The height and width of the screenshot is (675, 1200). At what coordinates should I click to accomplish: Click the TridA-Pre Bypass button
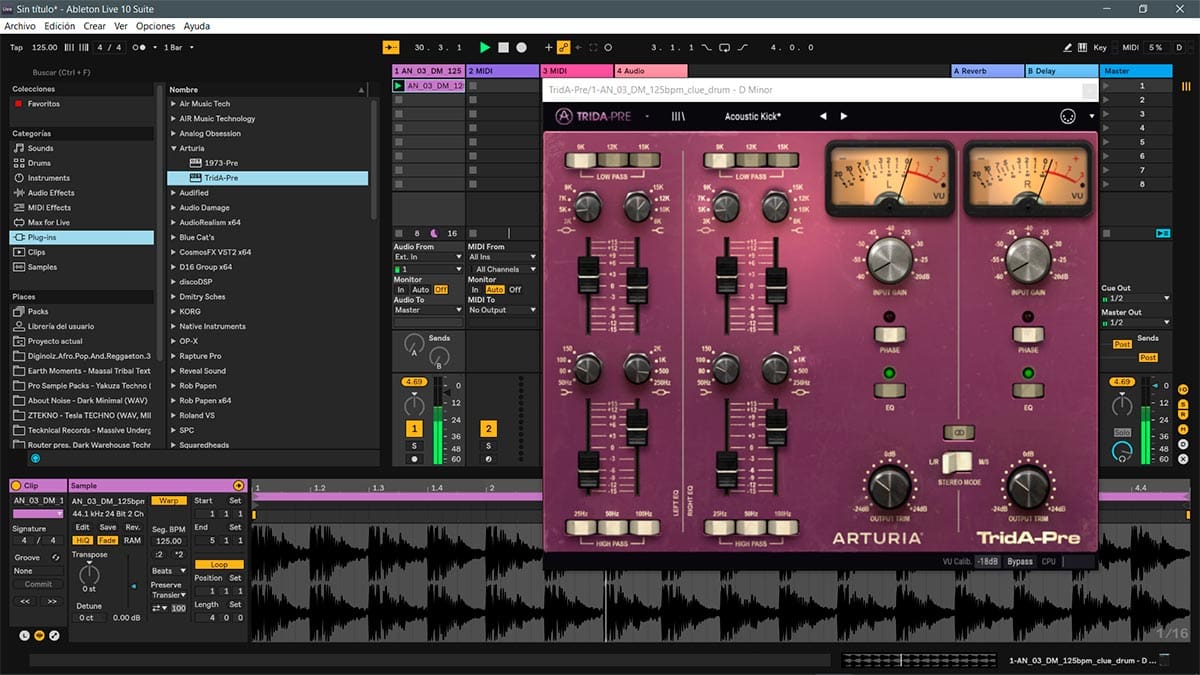tap(1020, 562)
